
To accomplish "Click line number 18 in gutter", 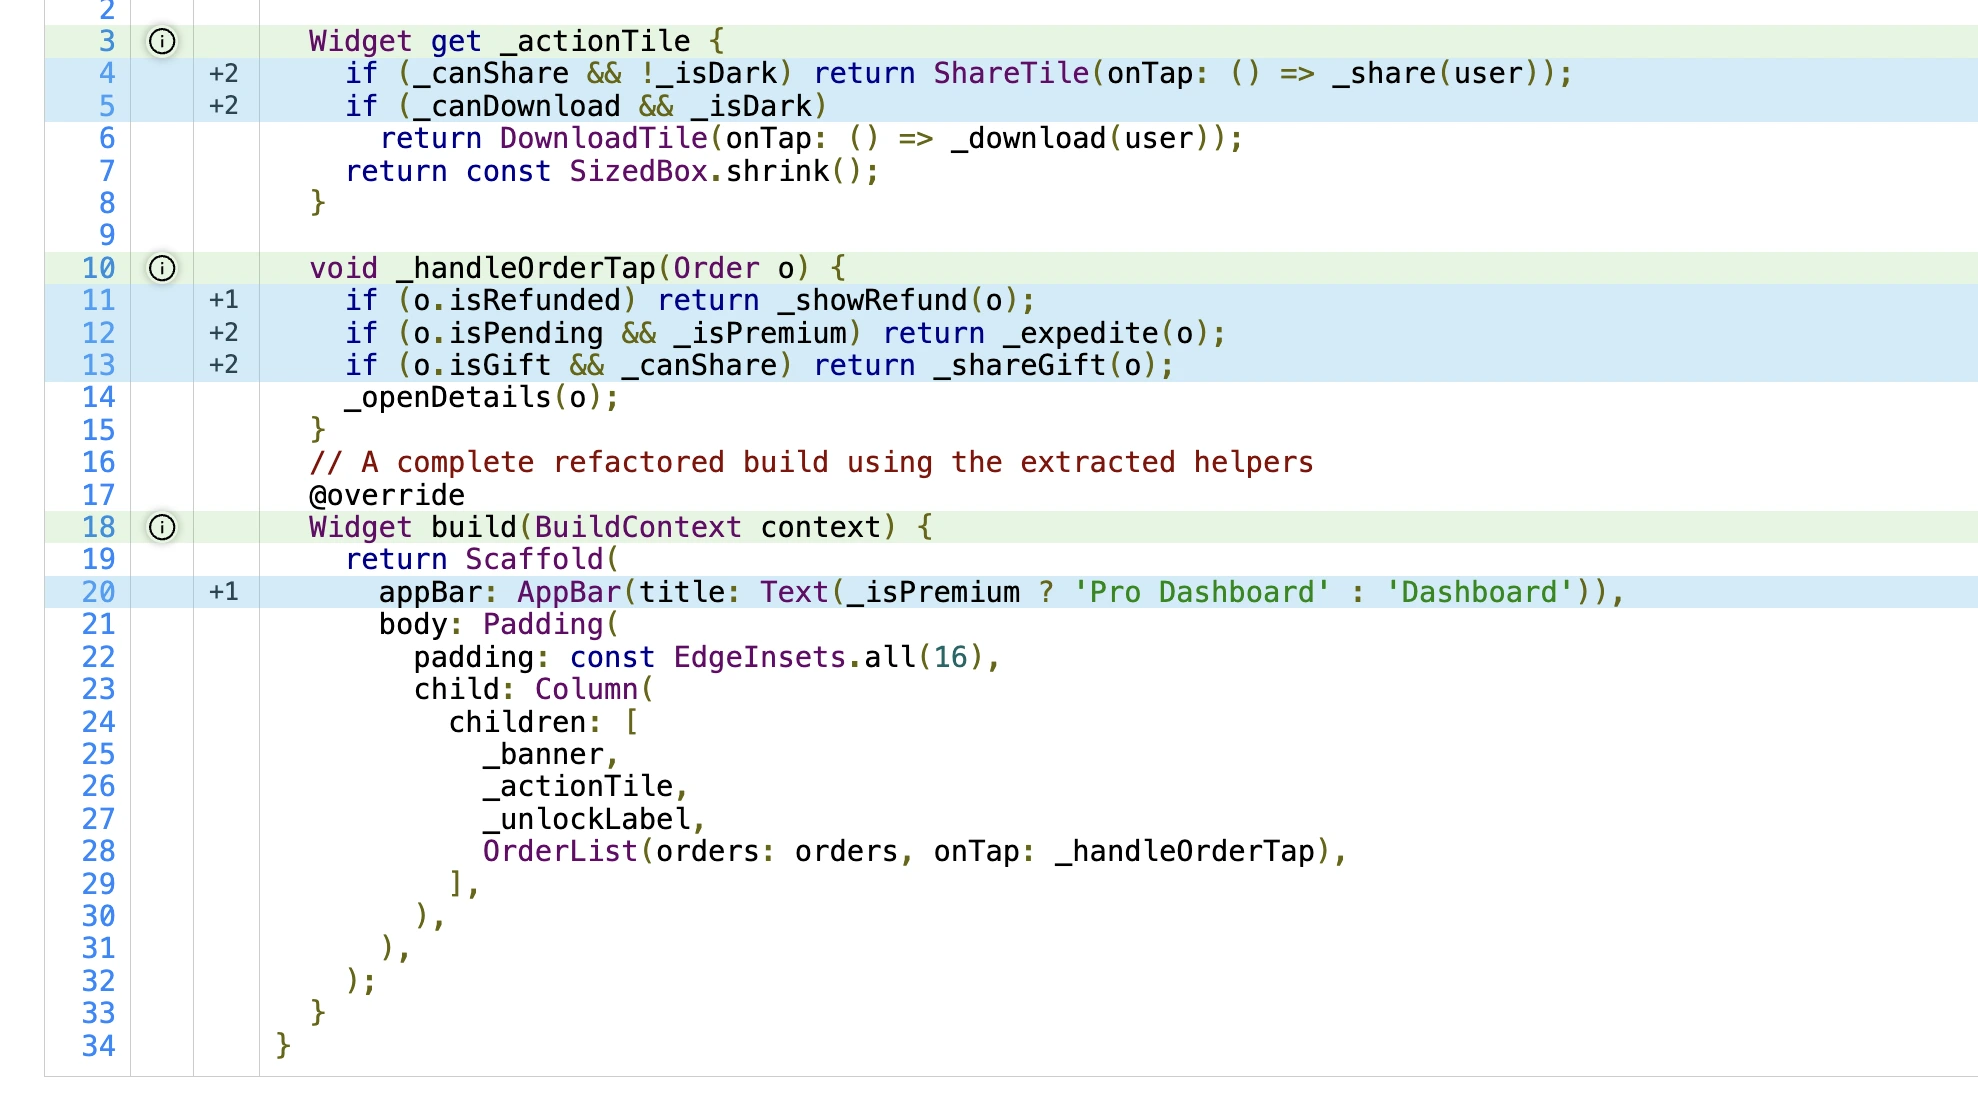I will click(98, 527).
